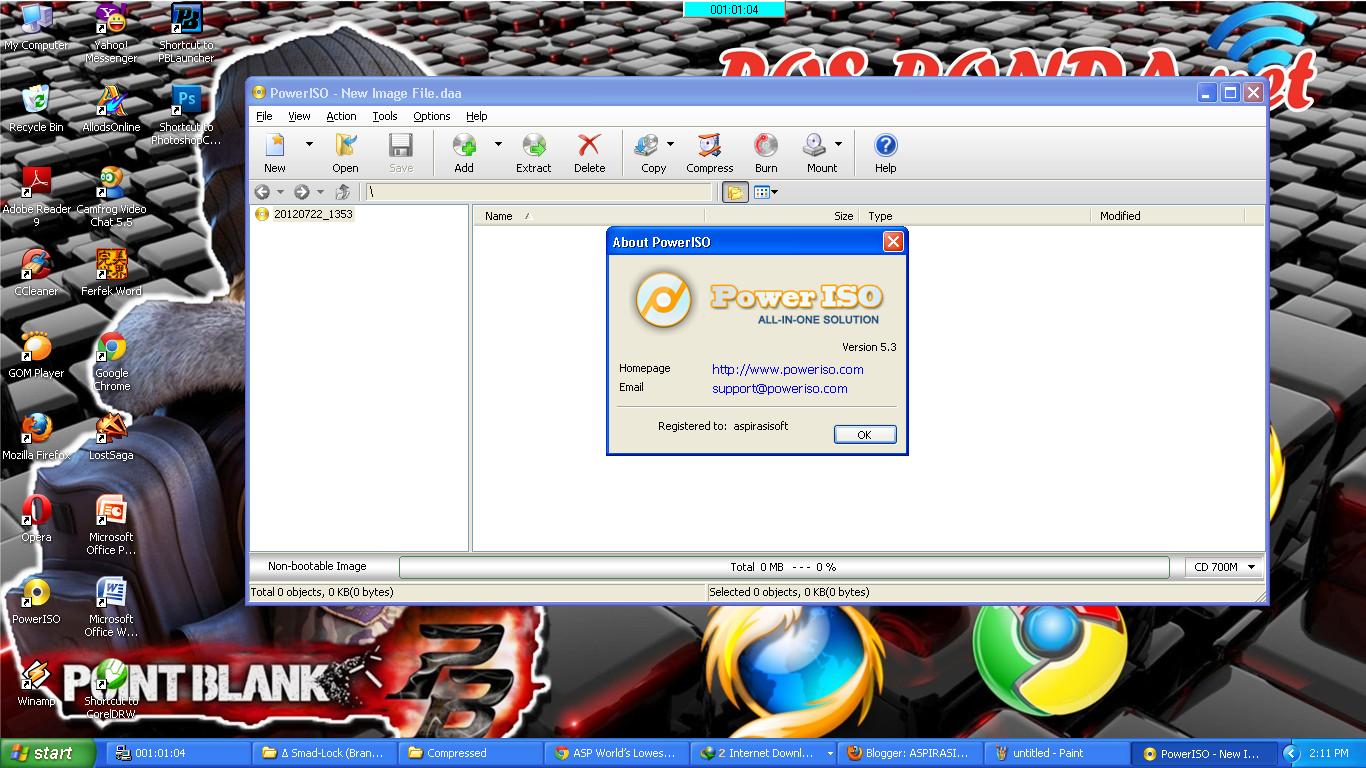Switch to untitled - Paint in taskbar
1366x768 pixels.
tap(1057, 753)
